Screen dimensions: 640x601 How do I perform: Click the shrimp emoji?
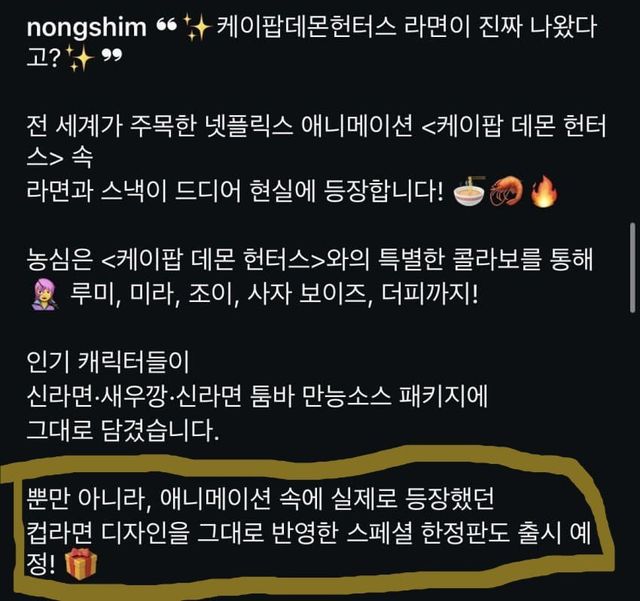[x=506, y=191]
